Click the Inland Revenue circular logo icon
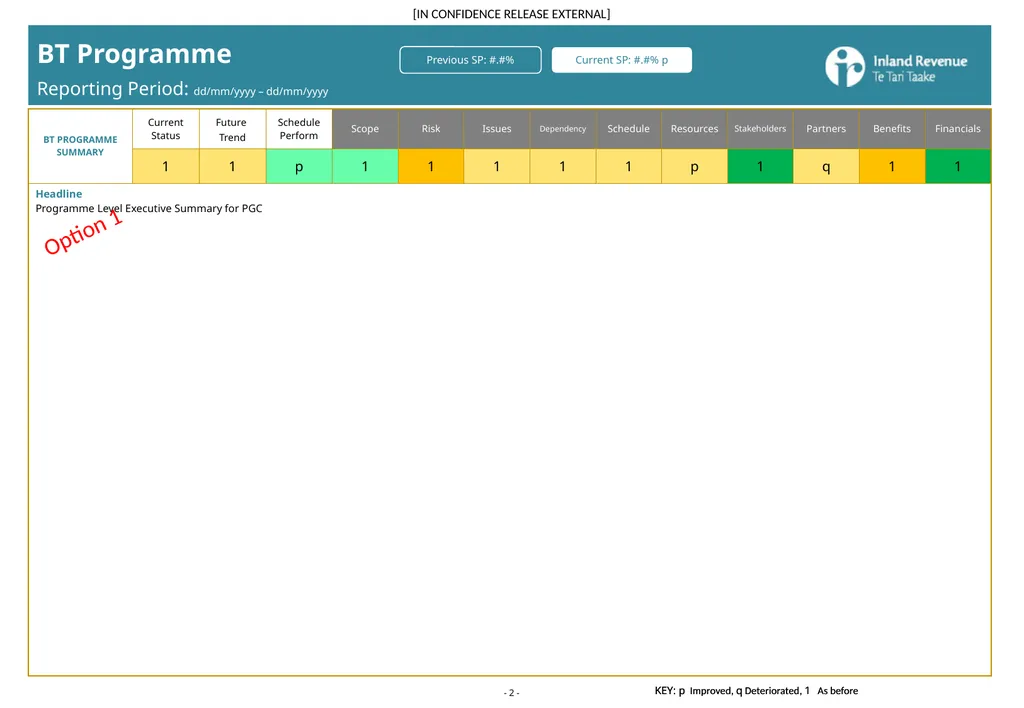 (x=844, y=67)
